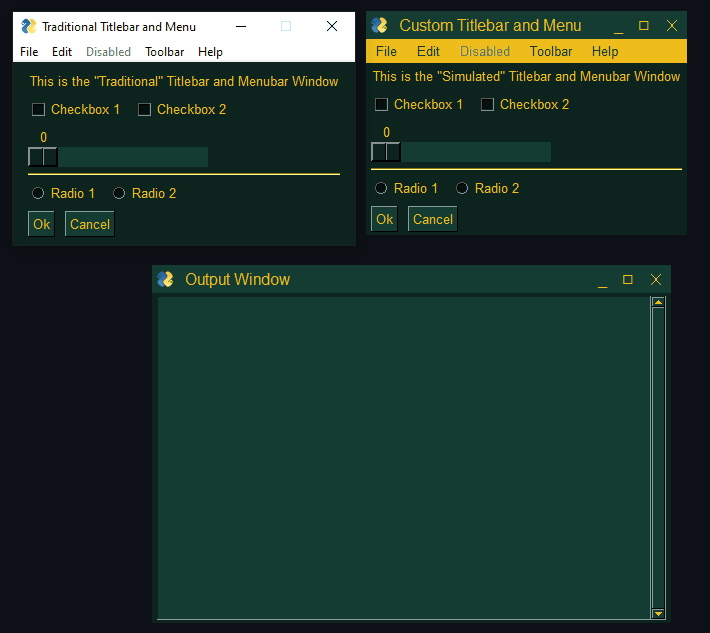Click the scroll up arrow in the Output Window
This screenshot has height=633, width=710.
click(658, 303)
